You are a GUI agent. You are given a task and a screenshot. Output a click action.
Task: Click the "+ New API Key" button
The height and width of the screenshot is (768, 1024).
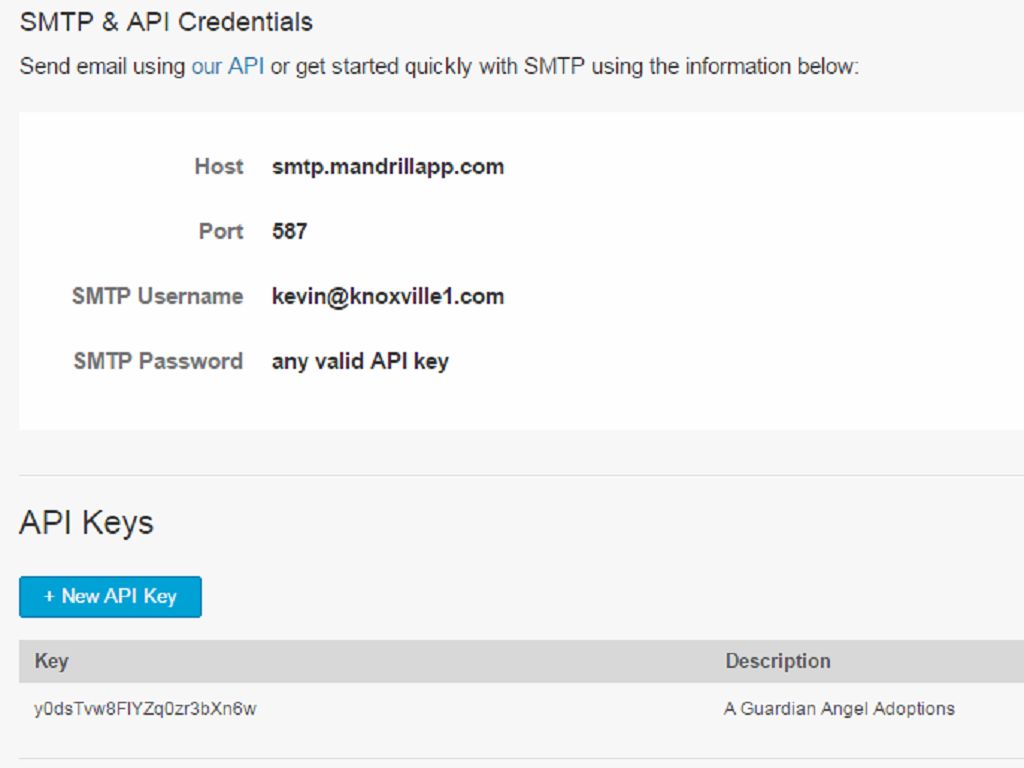pos(110,597)
